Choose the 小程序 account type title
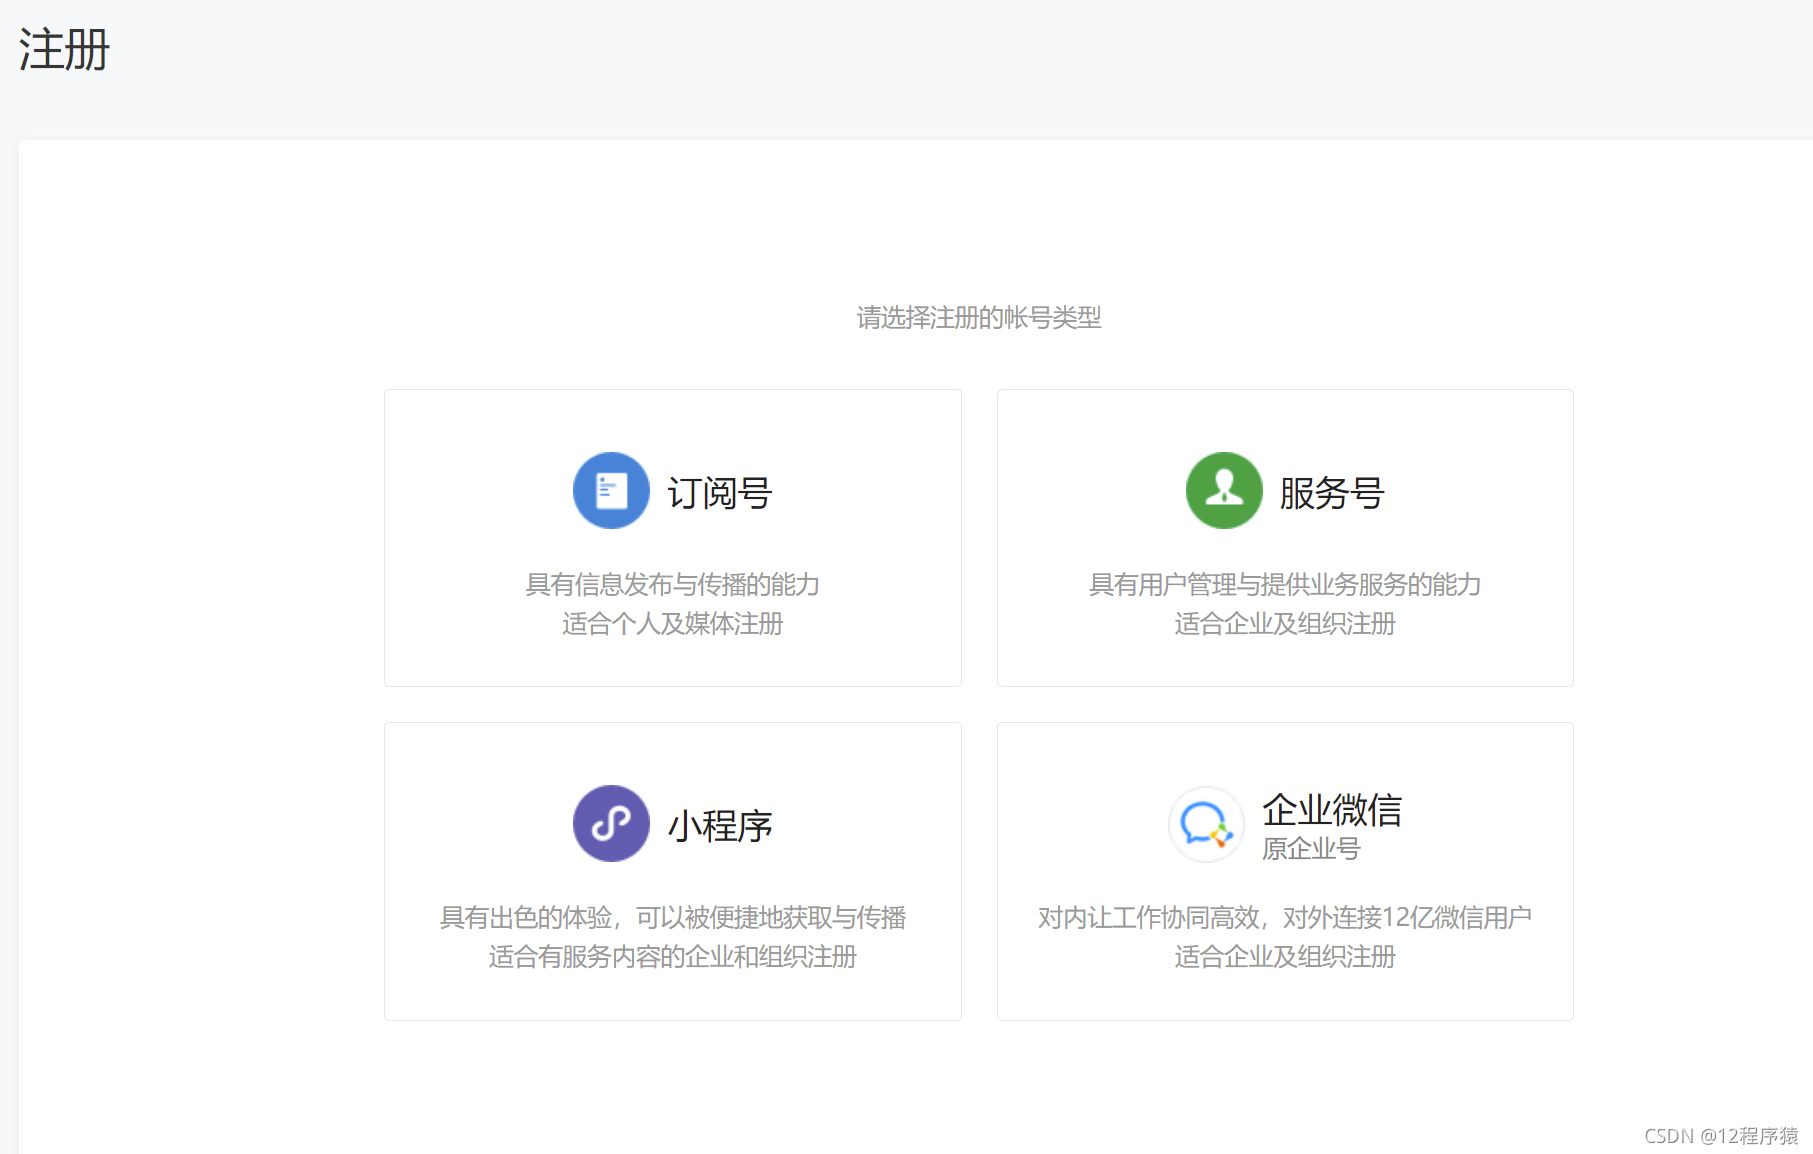This screenshot has height=1154, width=1813. tap(720, 826)
